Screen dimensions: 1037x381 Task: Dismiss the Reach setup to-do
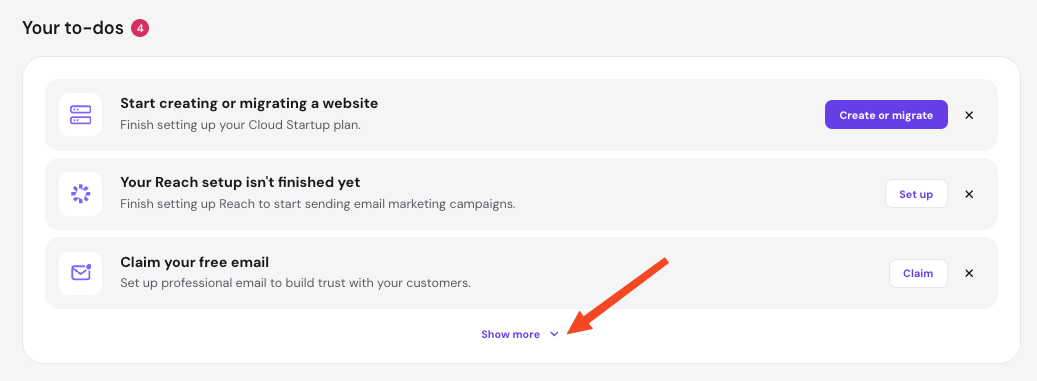click(969, 194)
